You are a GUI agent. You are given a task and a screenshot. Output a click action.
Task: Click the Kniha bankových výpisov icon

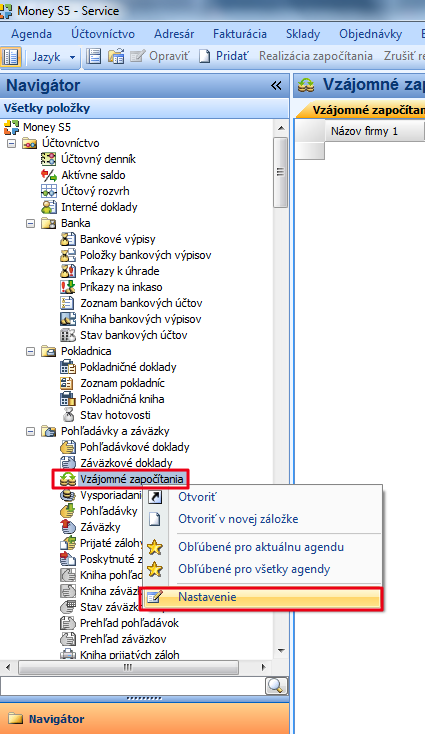pos(68,319)
